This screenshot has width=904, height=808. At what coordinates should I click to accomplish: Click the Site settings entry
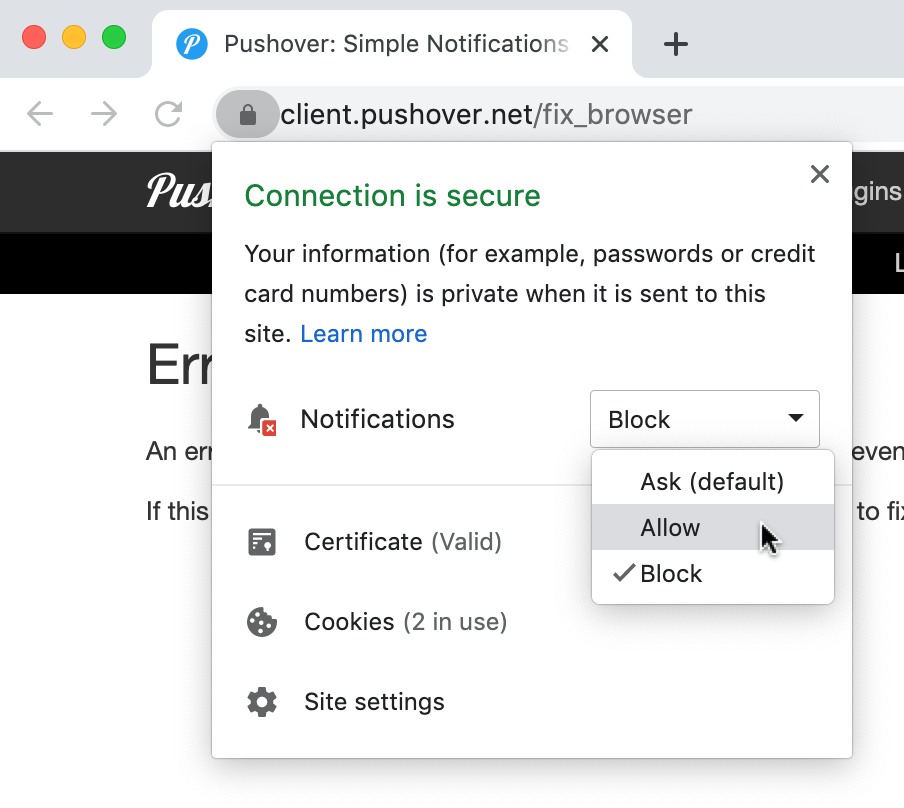pos(373,701)
